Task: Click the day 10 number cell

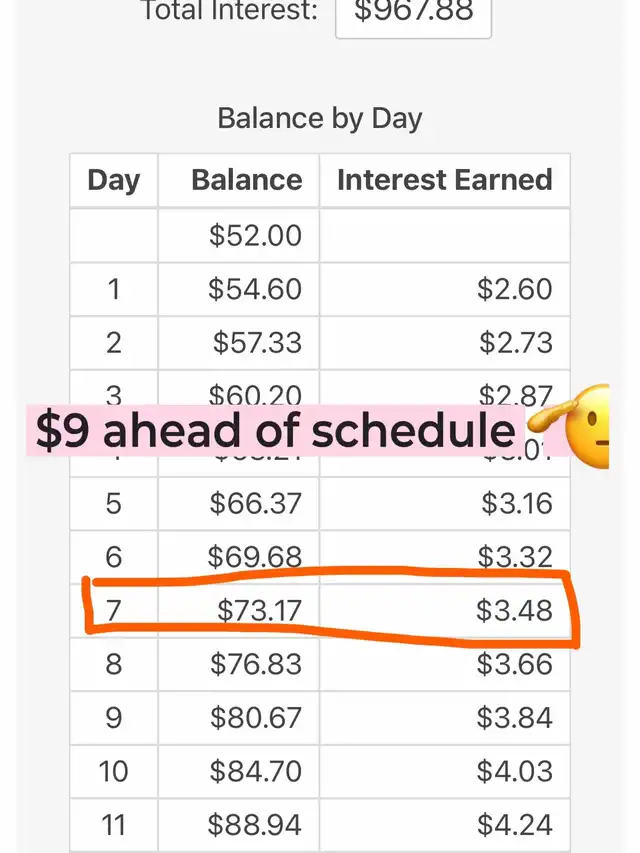Action: (113, 771)
